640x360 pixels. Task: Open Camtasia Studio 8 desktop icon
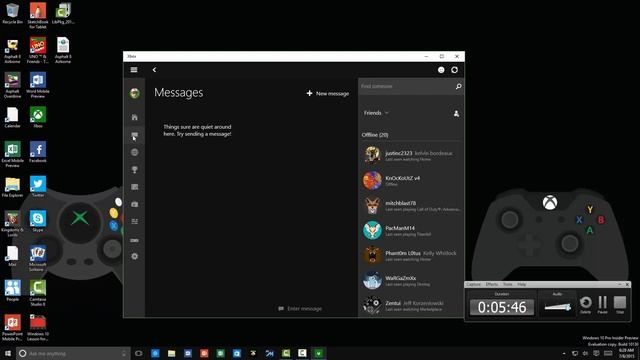point(38,293)
